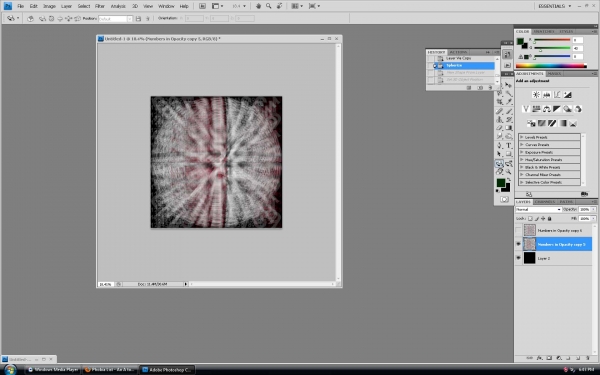Switch to the Channels tab
The height and width of the screenshot is (375, 600).
545,202
